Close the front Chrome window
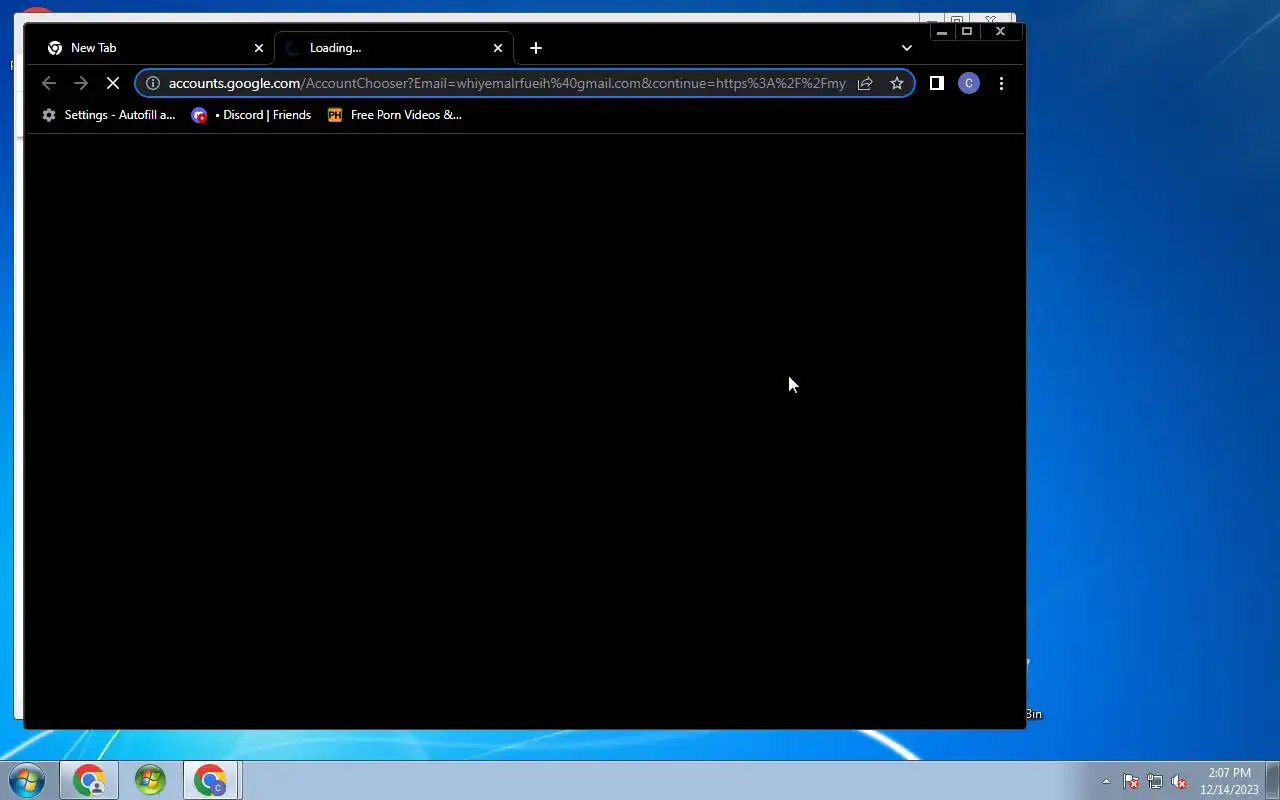The image size is (1280, 800). click(x=1000, y=32)
